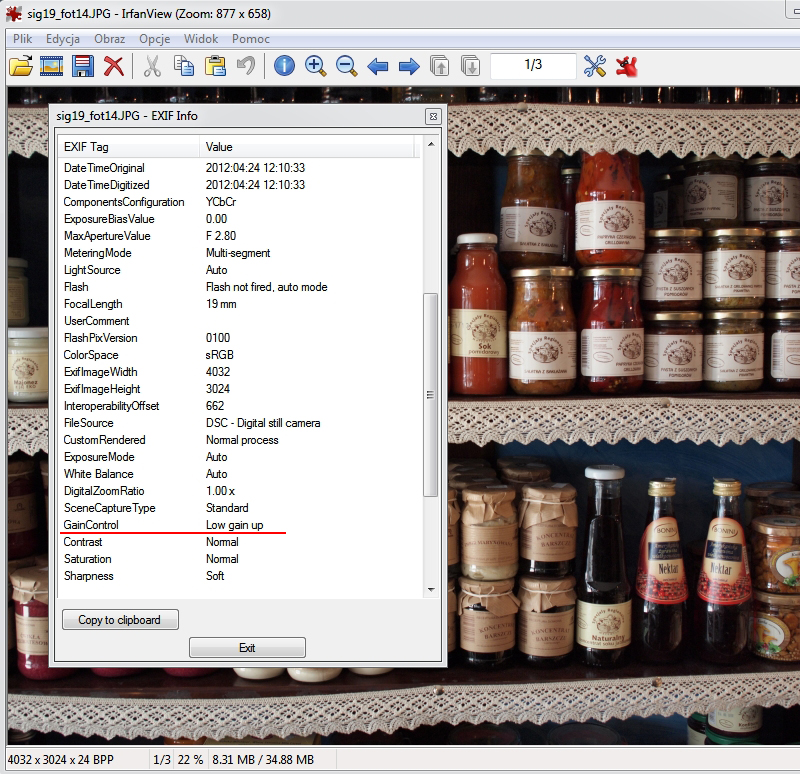Open the slideshow icon in the toolbar
800x774 pixels.
52,66
